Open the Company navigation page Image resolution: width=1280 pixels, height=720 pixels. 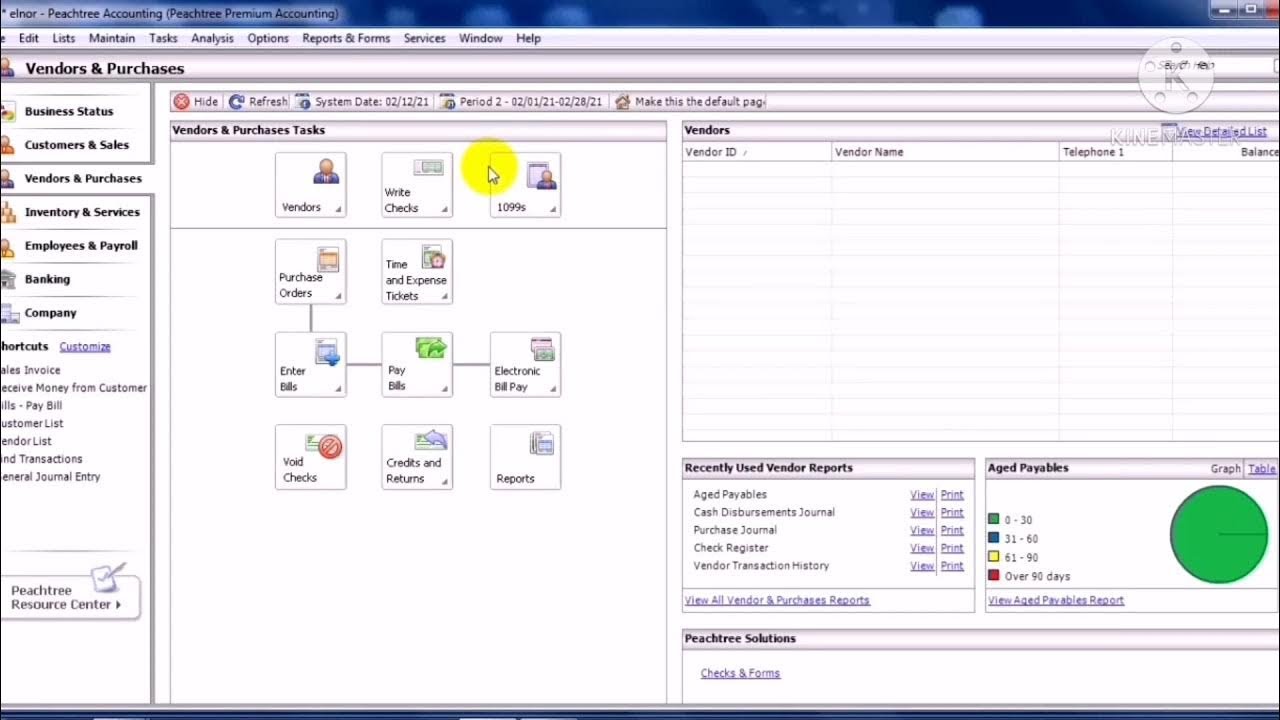coord(50,313)
